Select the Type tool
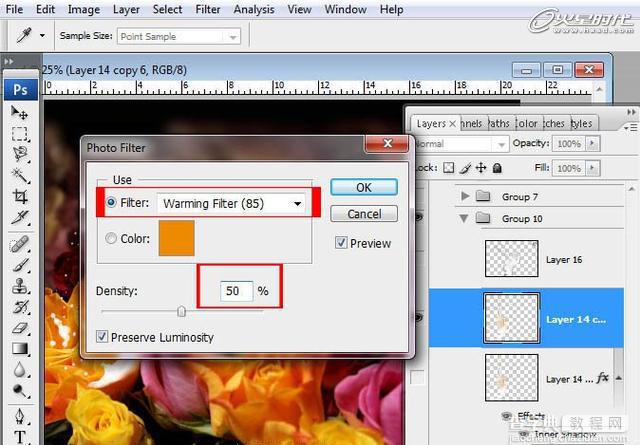This screenshot has height=445, width=640. pyautogui.click(x=19, y=437)
